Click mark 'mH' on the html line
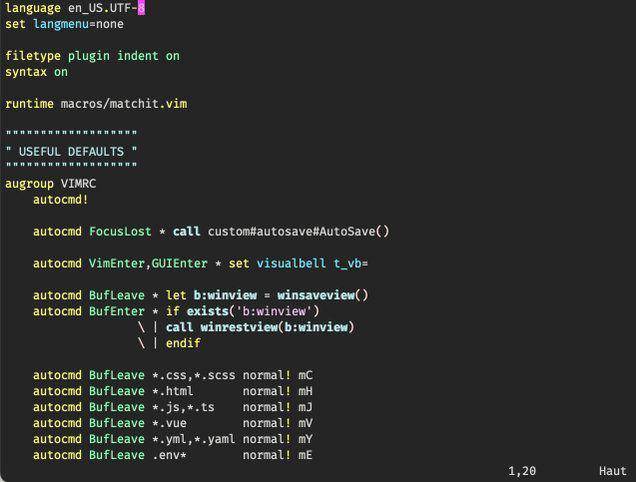 pos(305,391)
